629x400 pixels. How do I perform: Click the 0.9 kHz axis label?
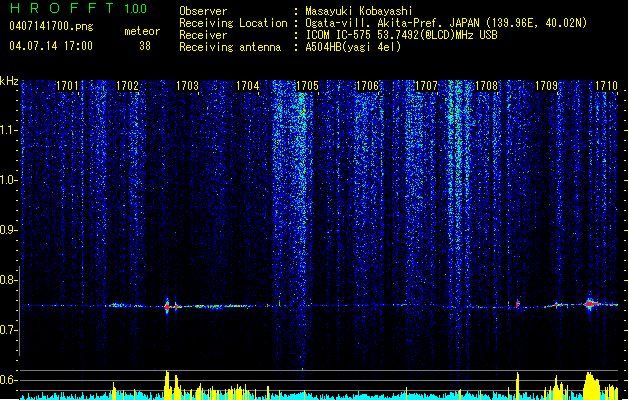coord(9,230)
